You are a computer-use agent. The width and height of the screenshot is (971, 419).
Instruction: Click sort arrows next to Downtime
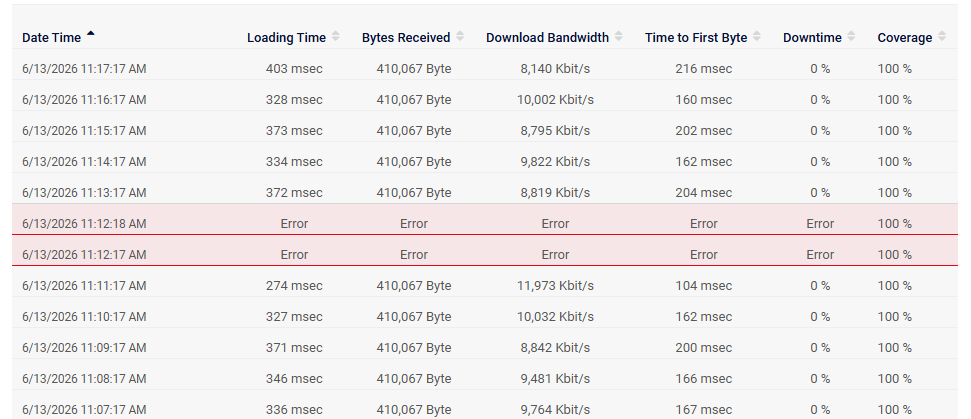pos(851,37)
